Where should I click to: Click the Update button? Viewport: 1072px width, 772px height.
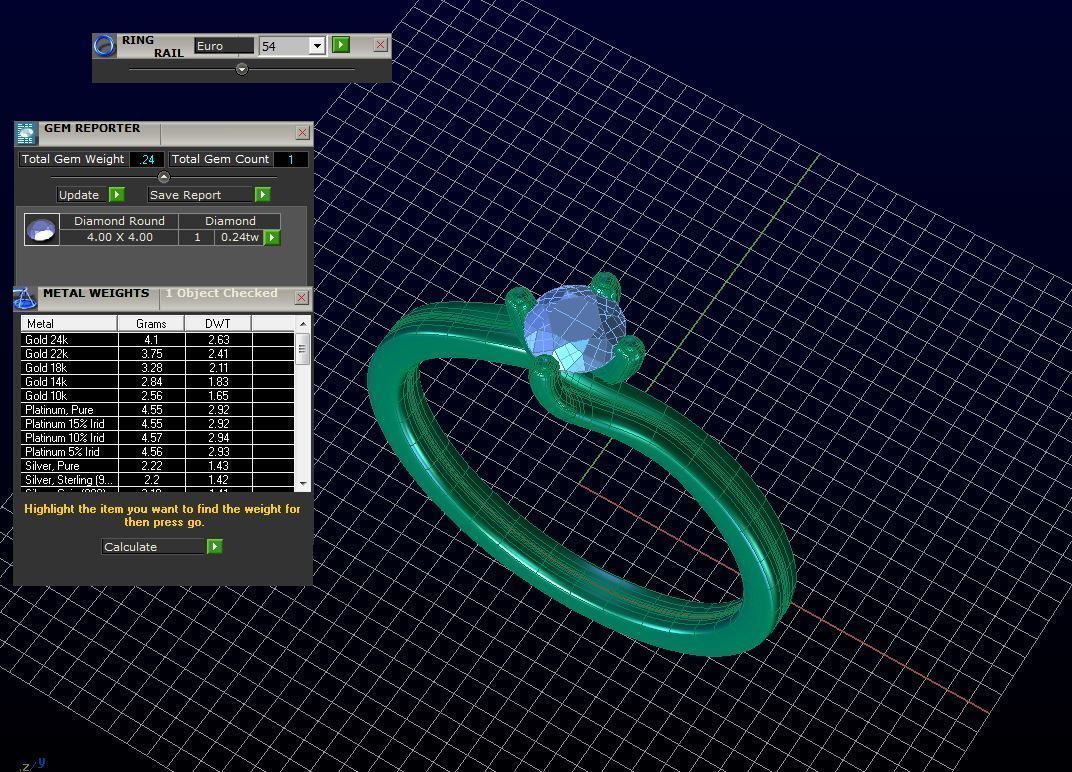(82, 195)
